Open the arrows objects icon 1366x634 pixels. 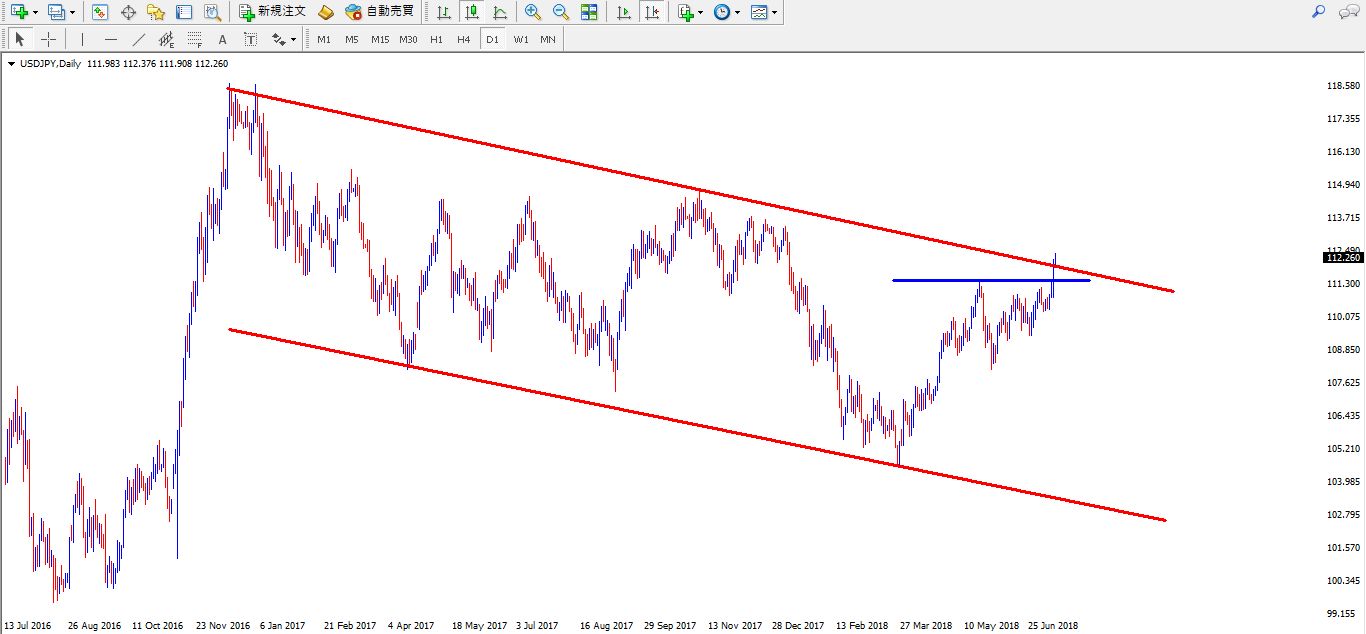point(278,39)
